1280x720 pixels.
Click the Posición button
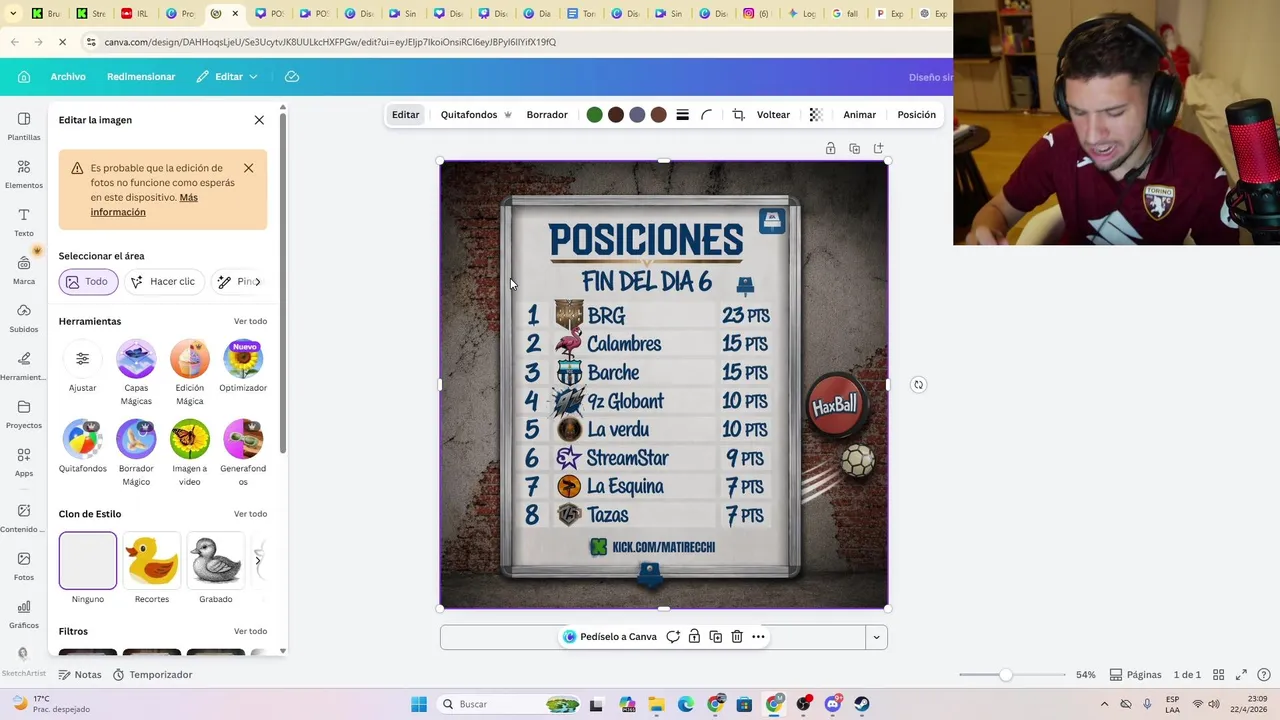tap(916, 115)
